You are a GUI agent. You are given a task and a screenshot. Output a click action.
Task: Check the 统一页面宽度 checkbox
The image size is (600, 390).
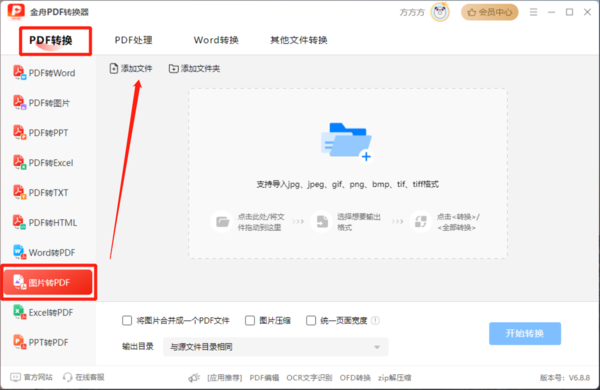pyautogui.click(x=311, y=320)
